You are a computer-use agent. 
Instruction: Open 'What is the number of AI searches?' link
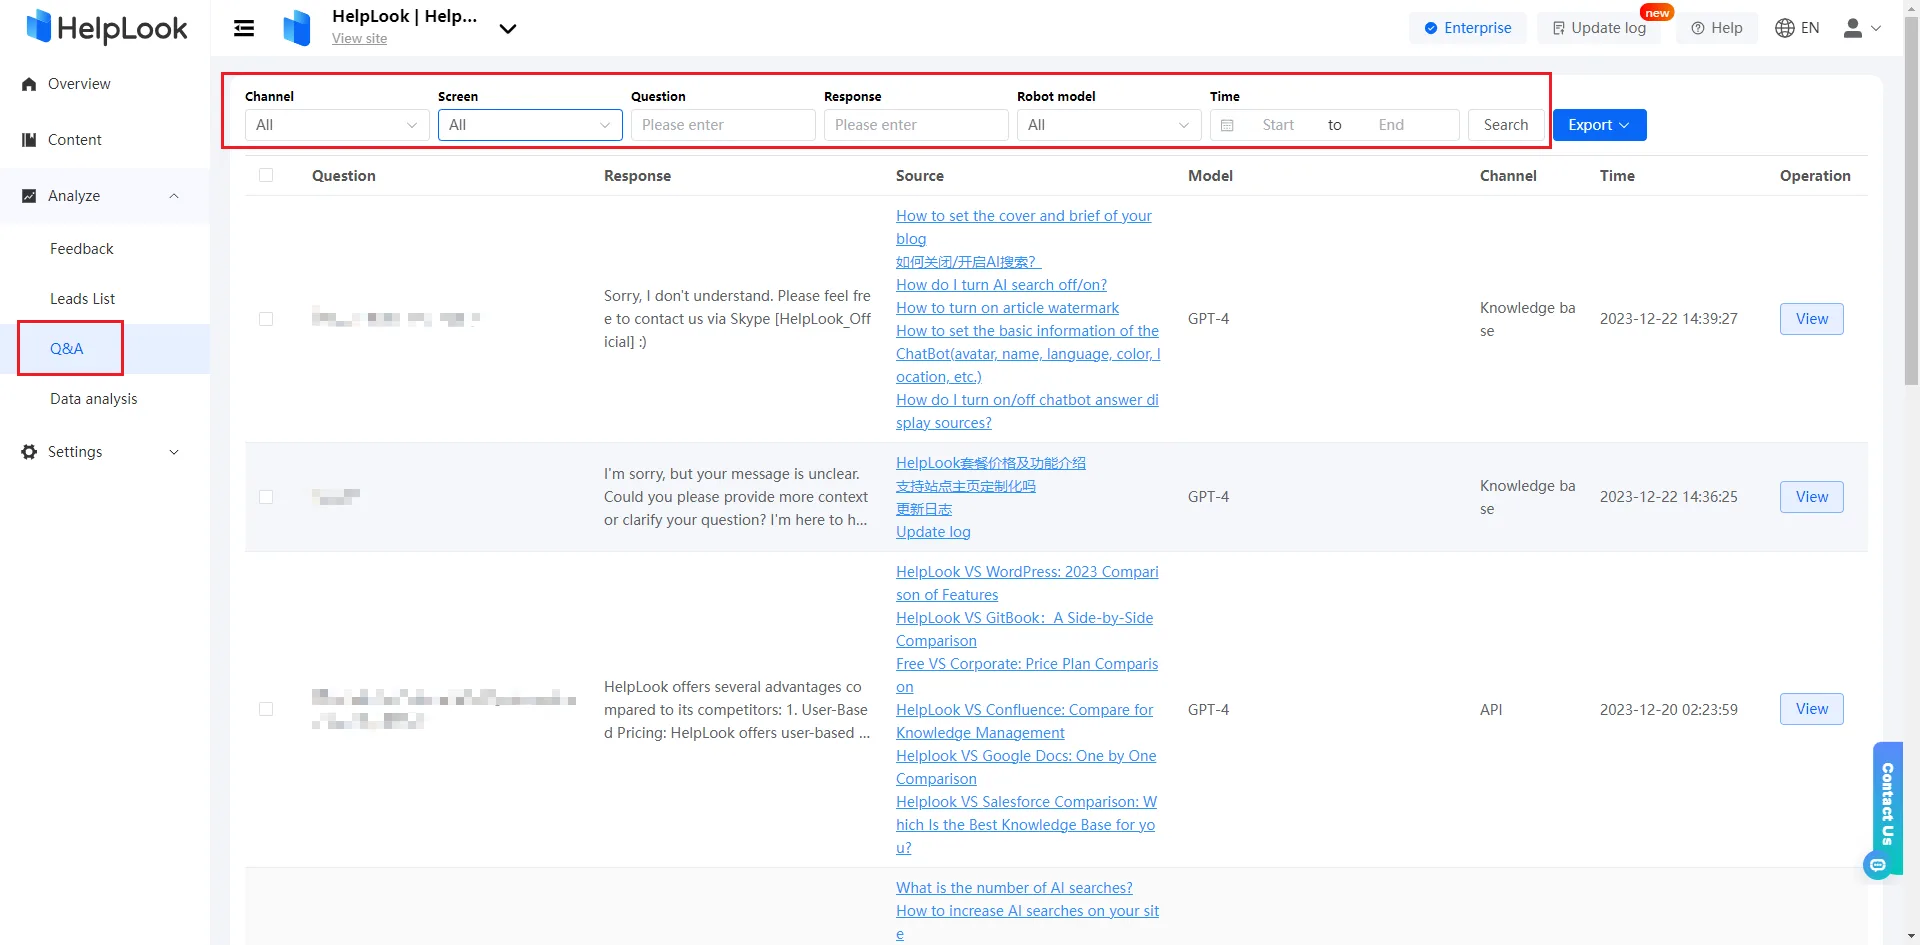tap(1014, 888)
